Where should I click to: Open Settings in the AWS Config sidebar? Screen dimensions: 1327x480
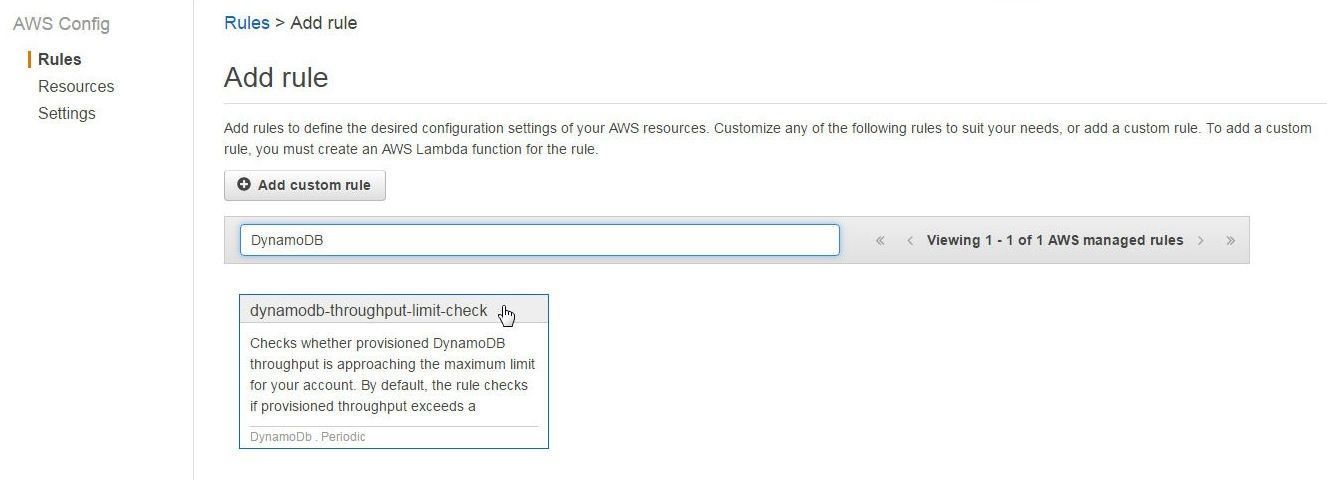coord(67,113)
